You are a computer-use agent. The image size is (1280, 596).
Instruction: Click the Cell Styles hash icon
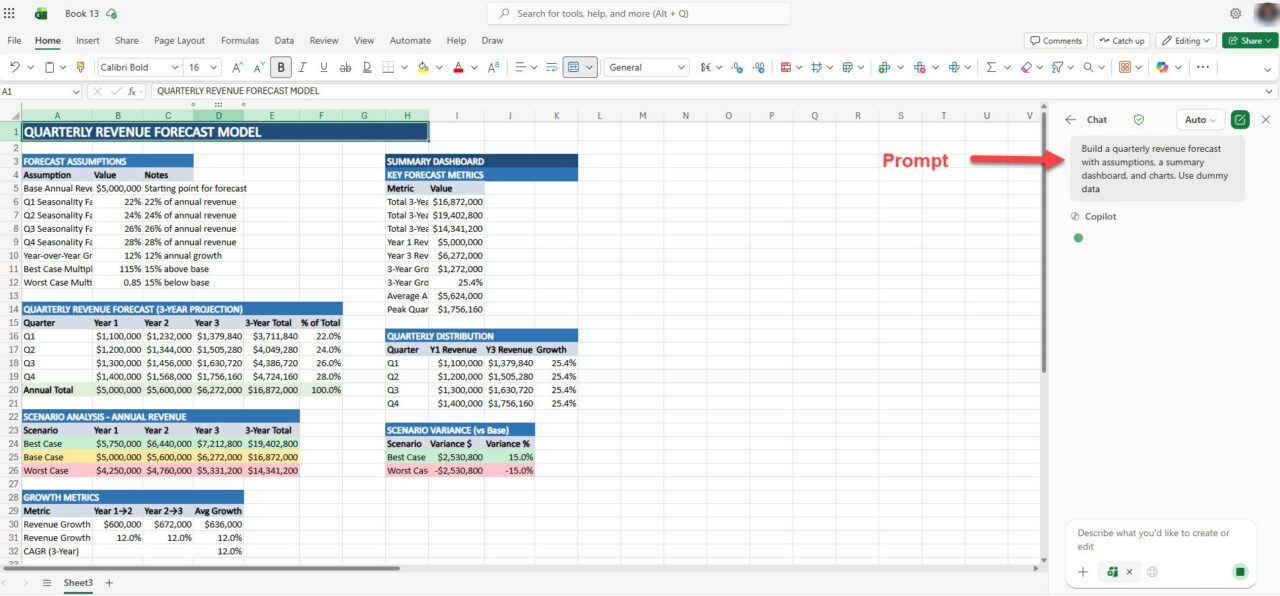tap(816, 67)
